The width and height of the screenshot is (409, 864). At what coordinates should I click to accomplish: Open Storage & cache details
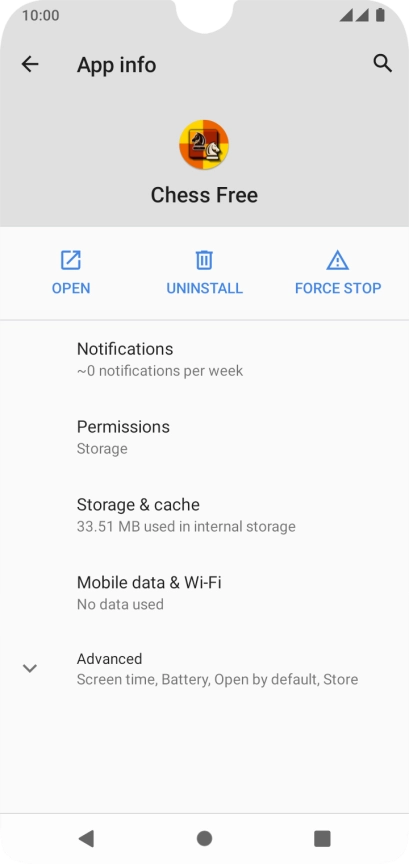point(204,515)
